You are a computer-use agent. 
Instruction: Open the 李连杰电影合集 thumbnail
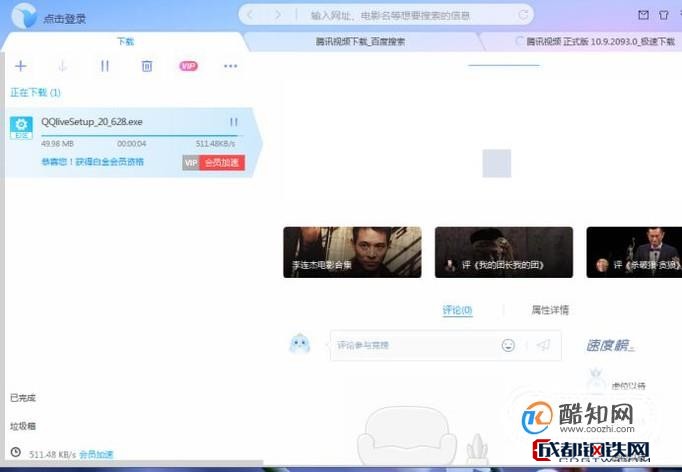(x=352, y=252)
